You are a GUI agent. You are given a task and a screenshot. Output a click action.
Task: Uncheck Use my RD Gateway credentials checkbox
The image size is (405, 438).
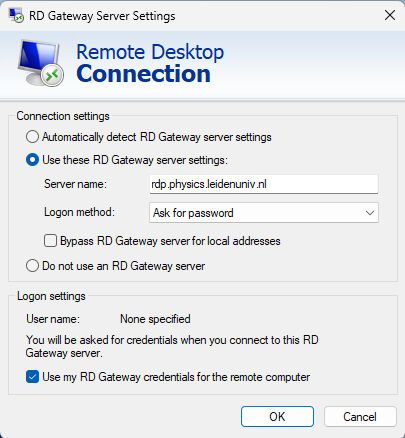(32, 377)
